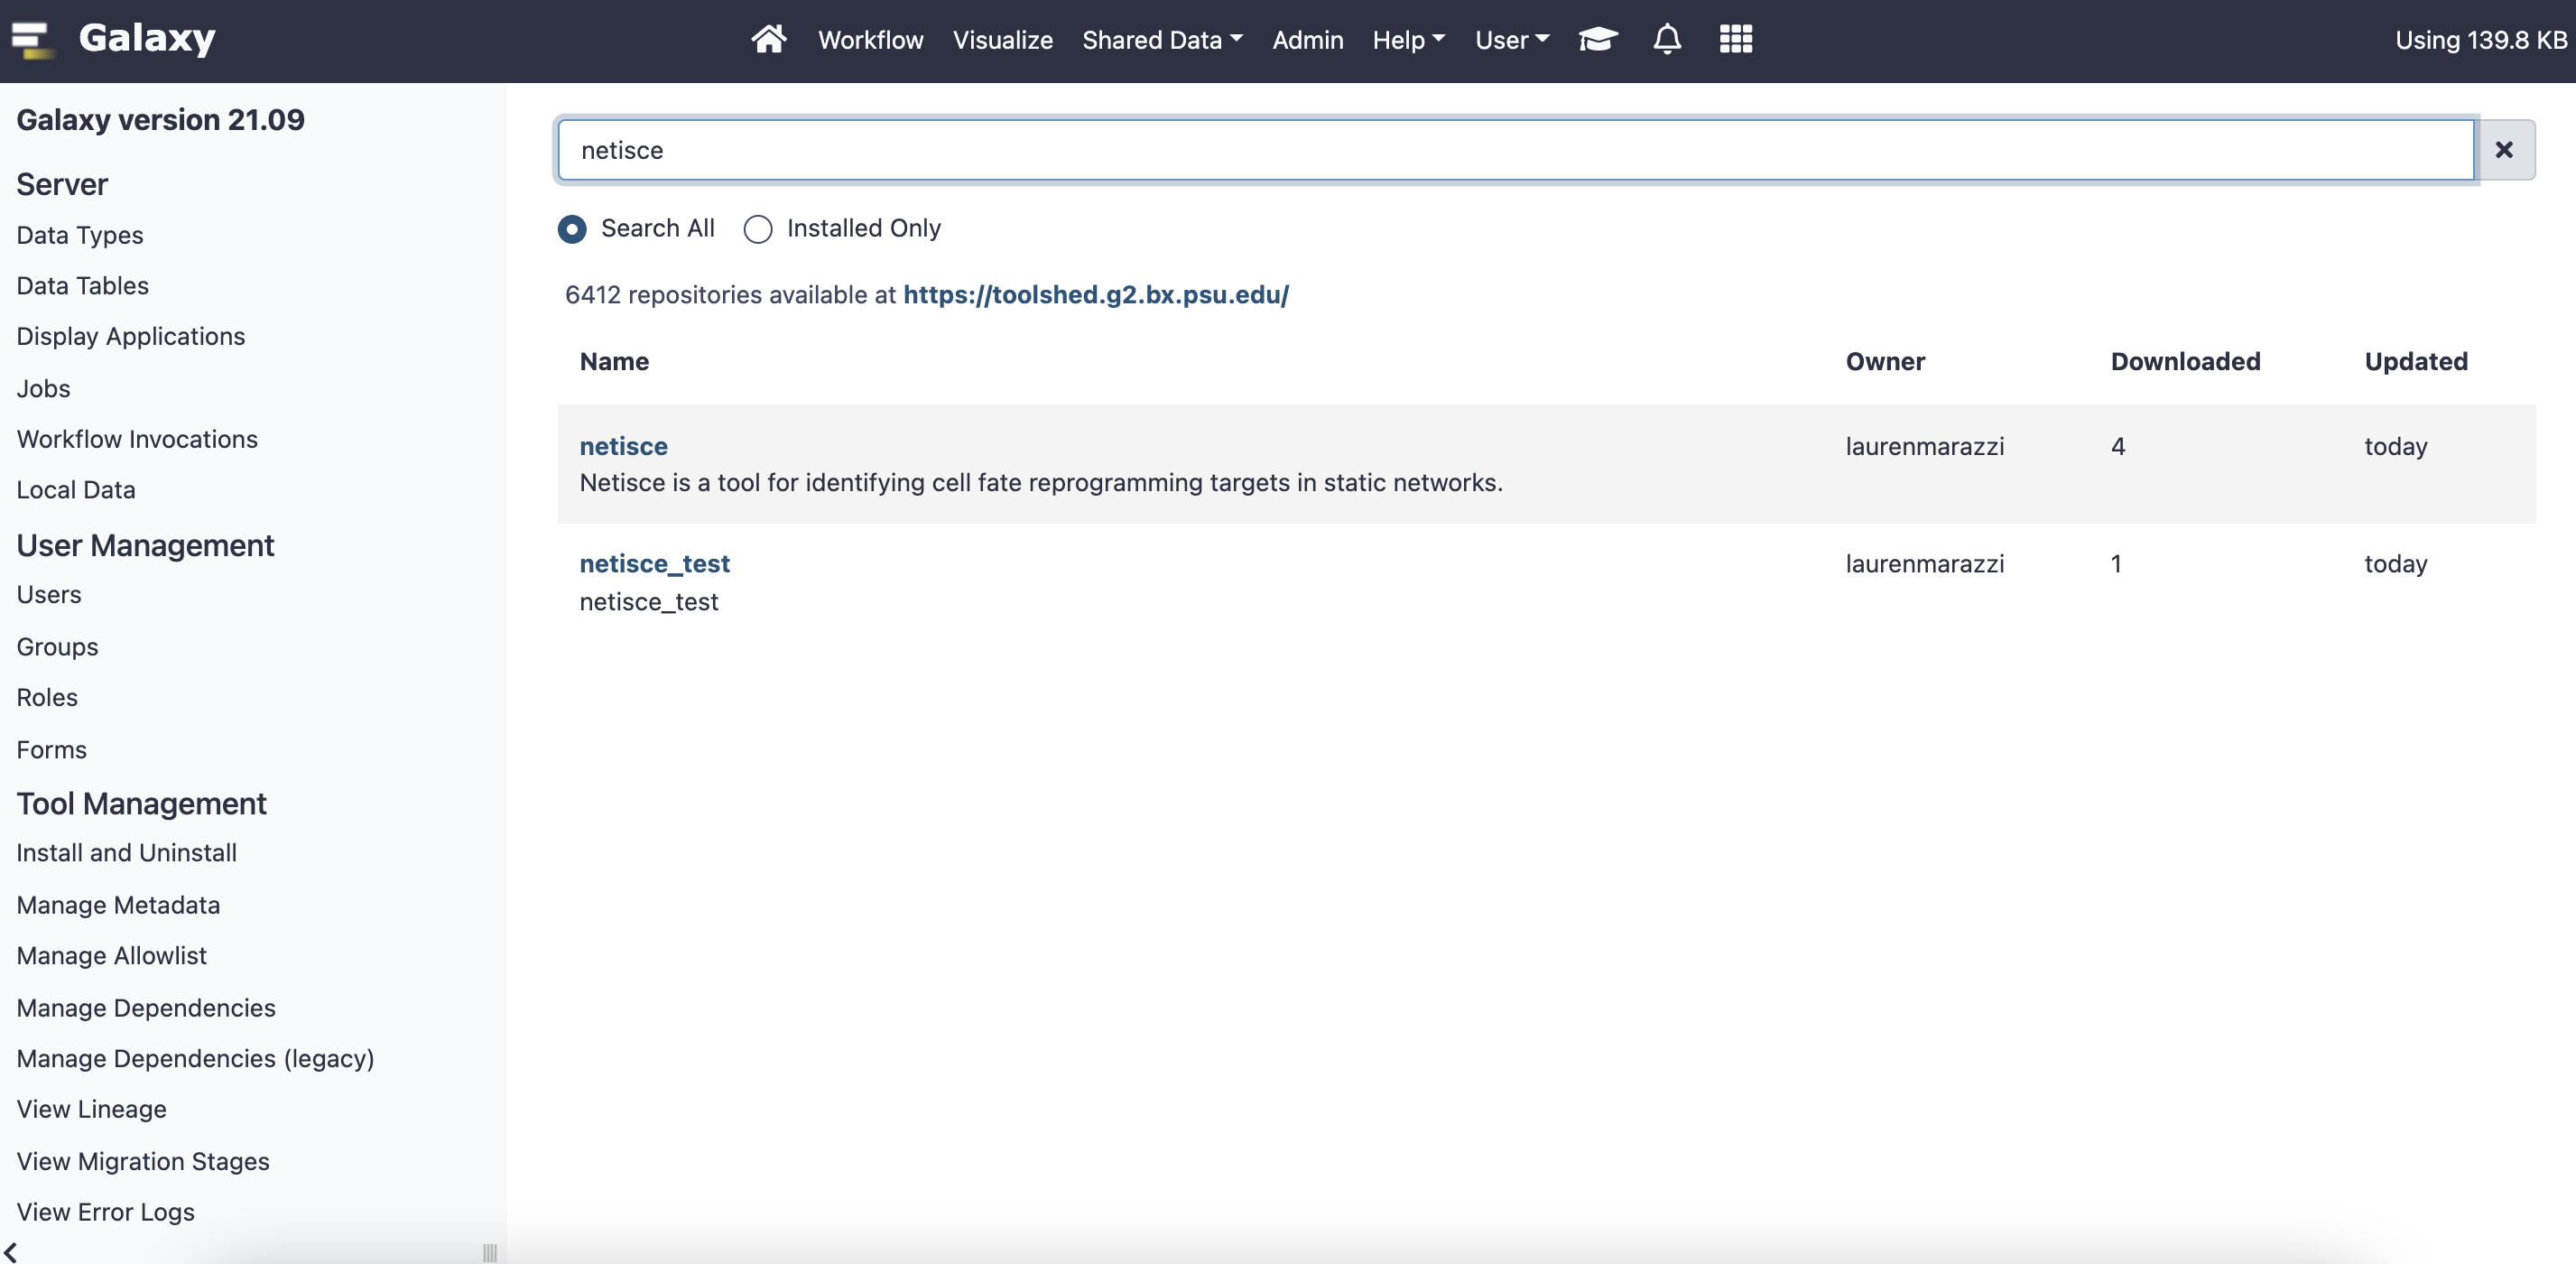Open Manage Dependencies page
This screenshot has width=2576, height=1264.
146,1008
